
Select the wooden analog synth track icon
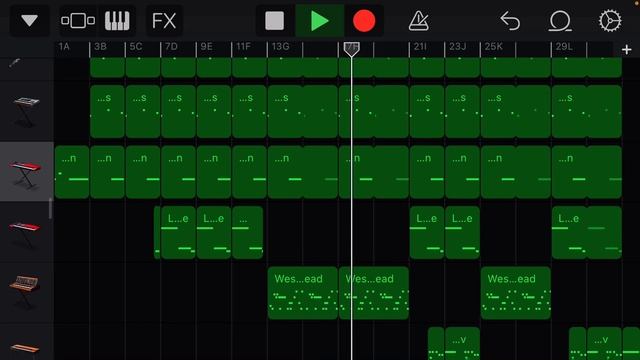(x=24, y=292)
